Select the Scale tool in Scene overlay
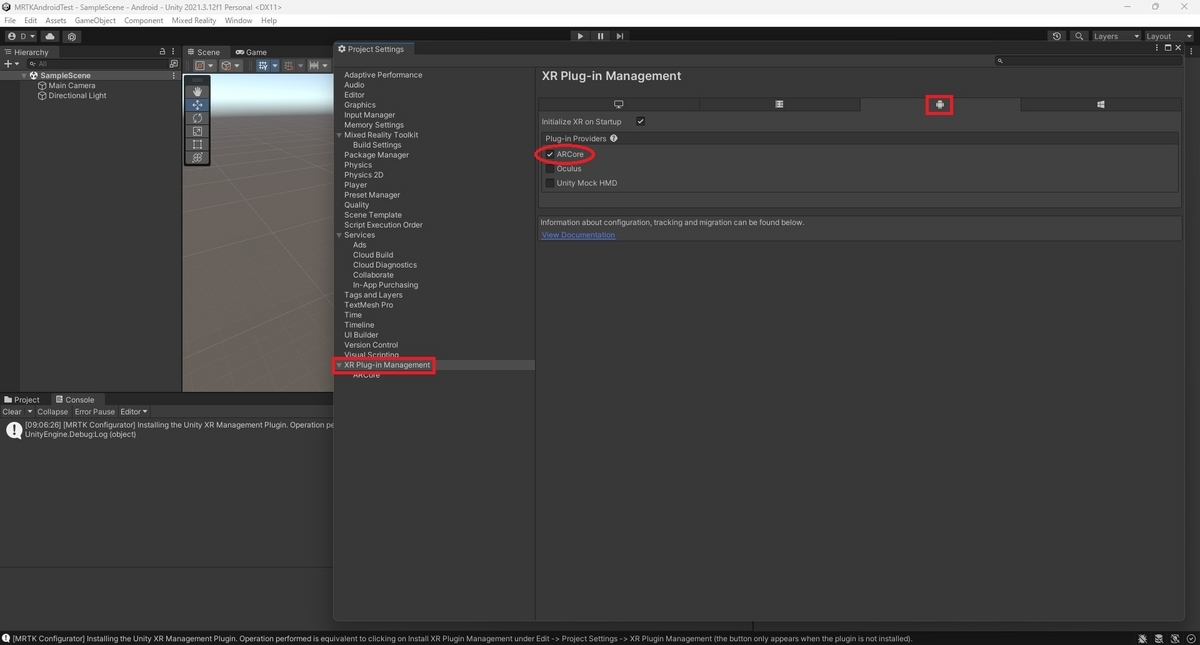 [x=197, y=131]
